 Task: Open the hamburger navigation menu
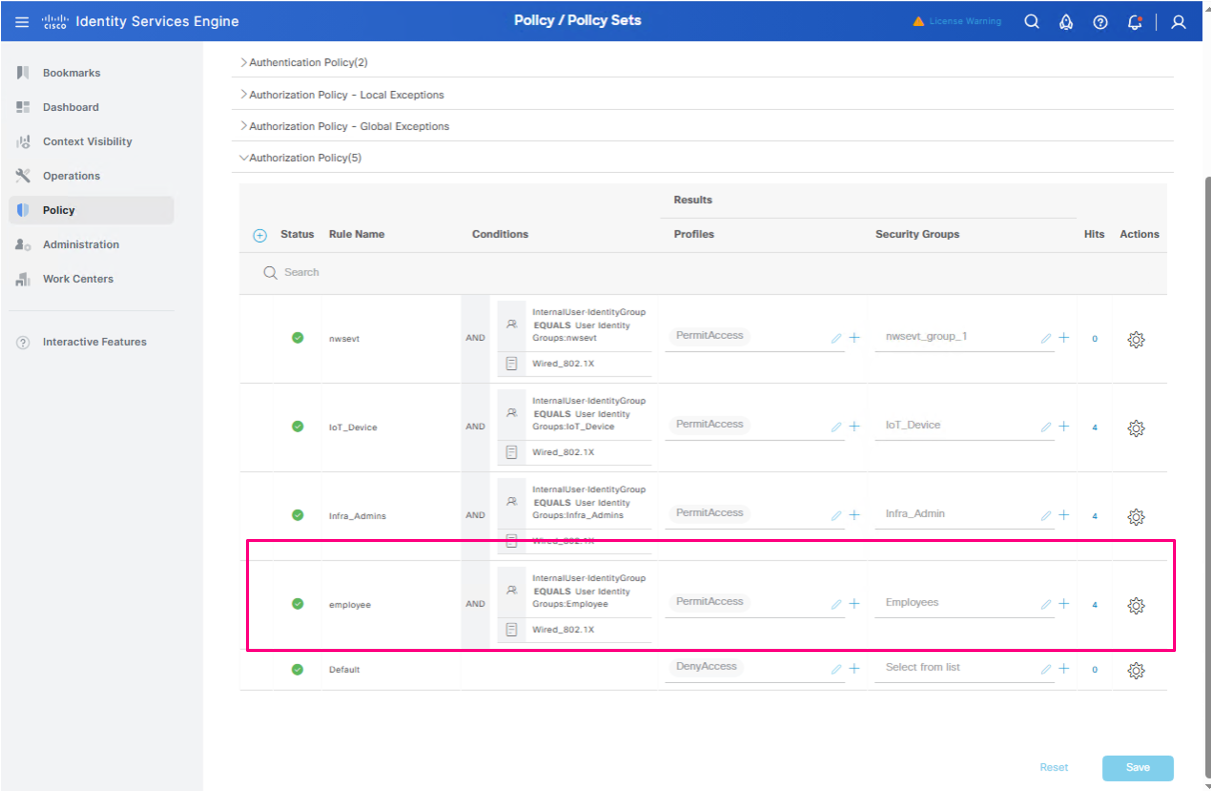pos(22,21)
